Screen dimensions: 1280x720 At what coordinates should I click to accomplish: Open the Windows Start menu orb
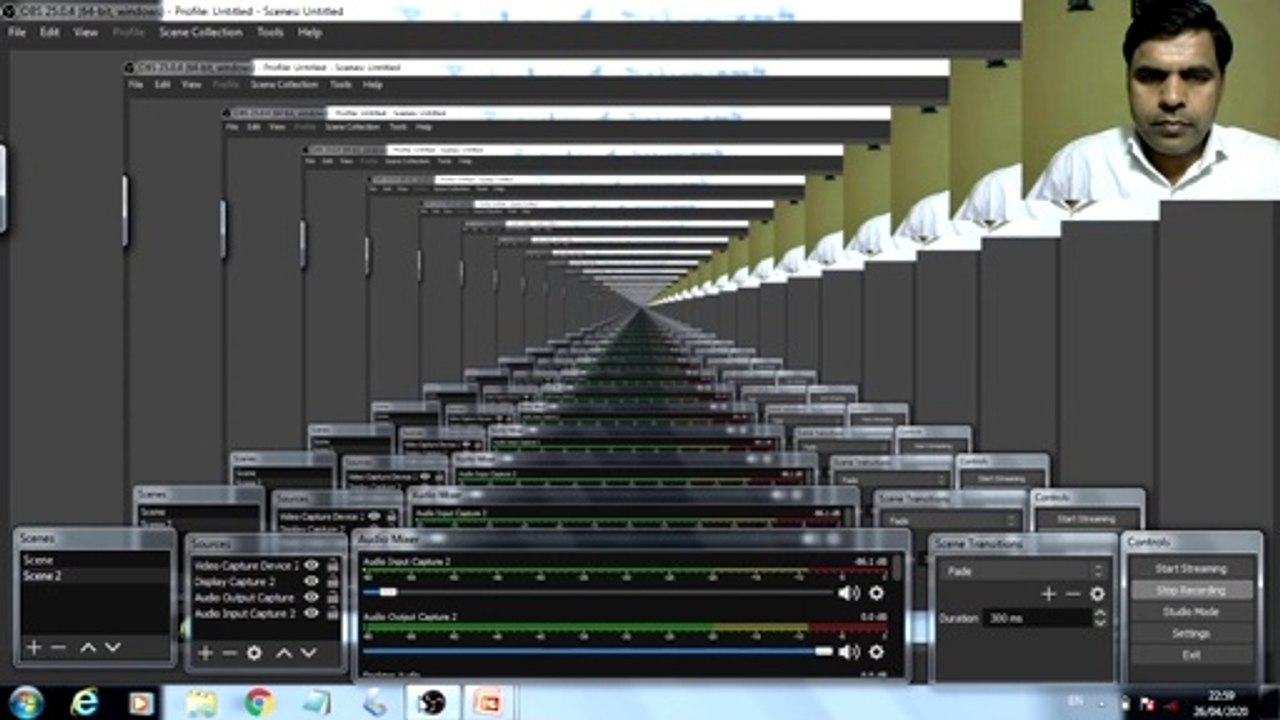25,702
